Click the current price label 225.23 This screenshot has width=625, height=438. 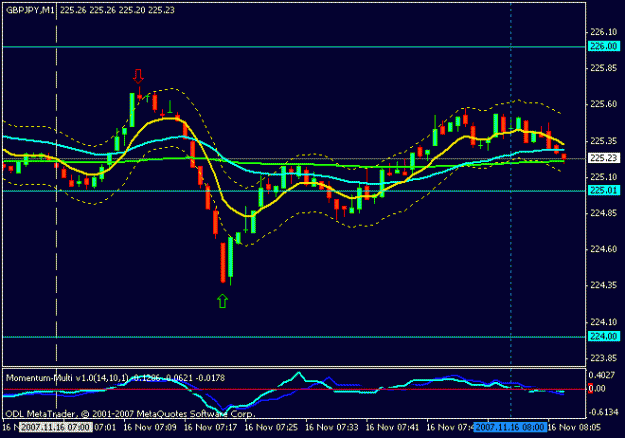coord(603,158)
